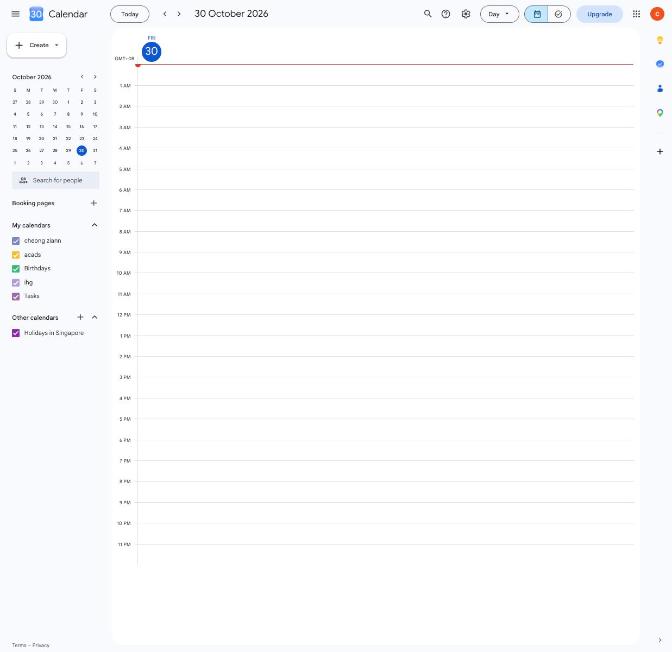Select 31 in the mini calendar
The image size is (672, 652).
95,150
